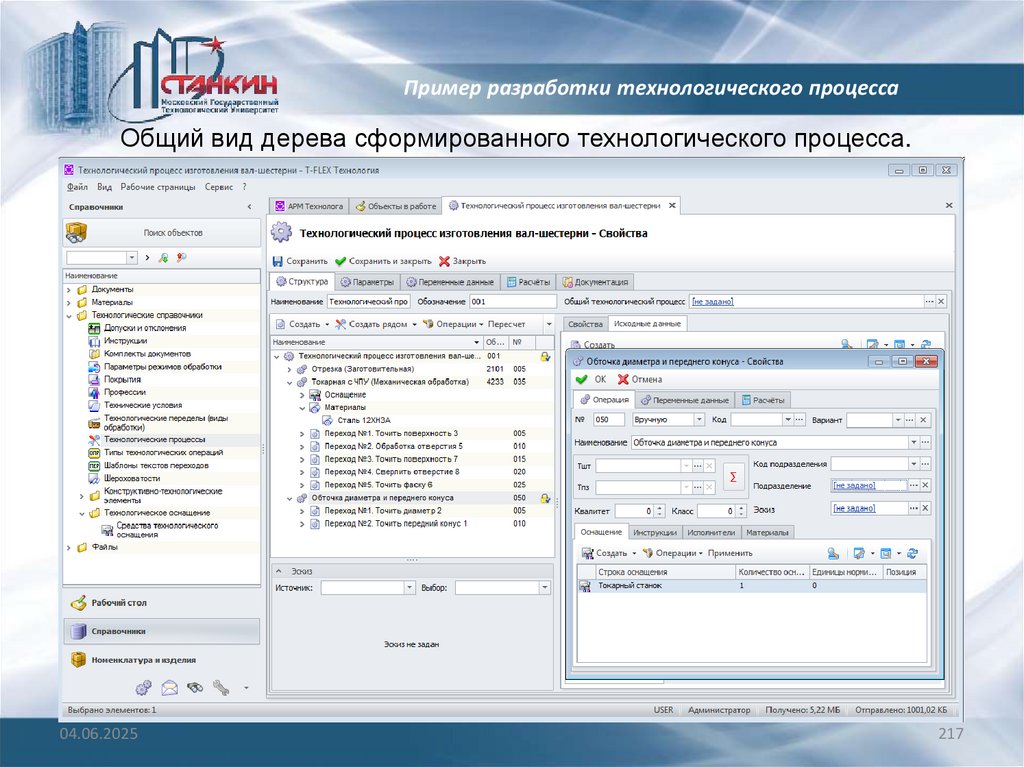Click the refresh icon in Оснащение toolbar
The height and width of the screenshot is (767, 1024).
point(912,553)
